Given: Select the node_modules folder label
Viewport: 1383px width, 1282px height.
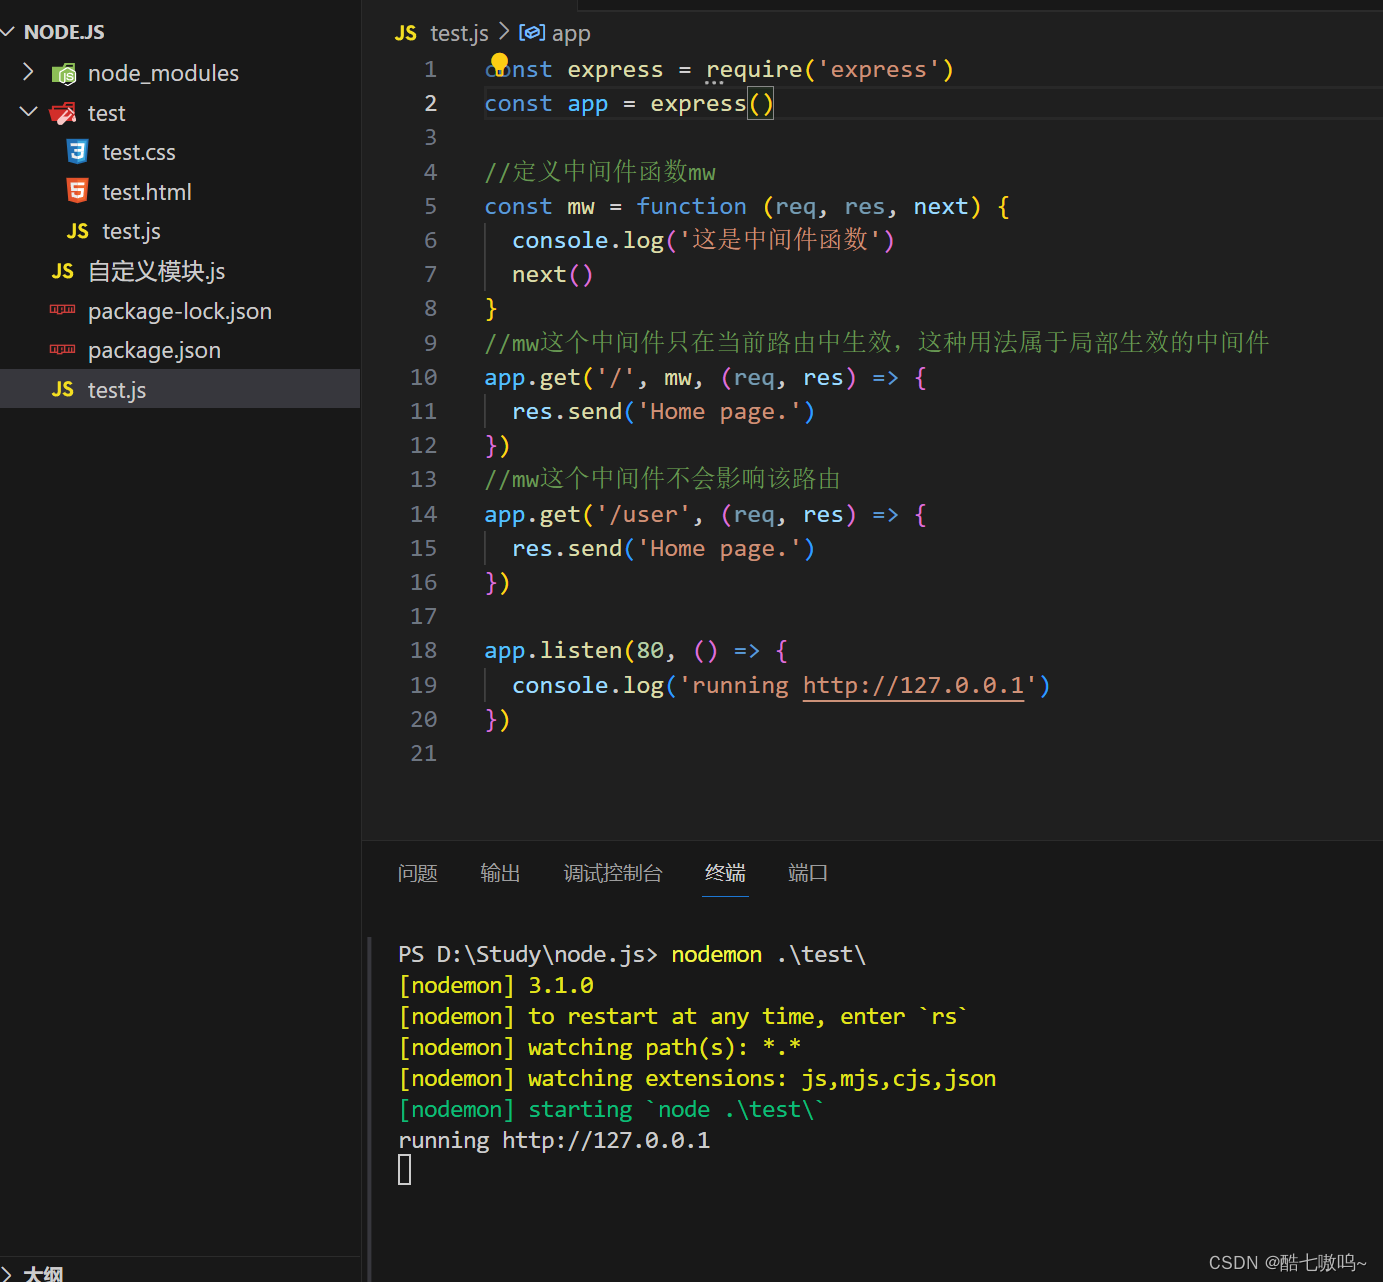Looking at the screenshot, I should [163, 73].
